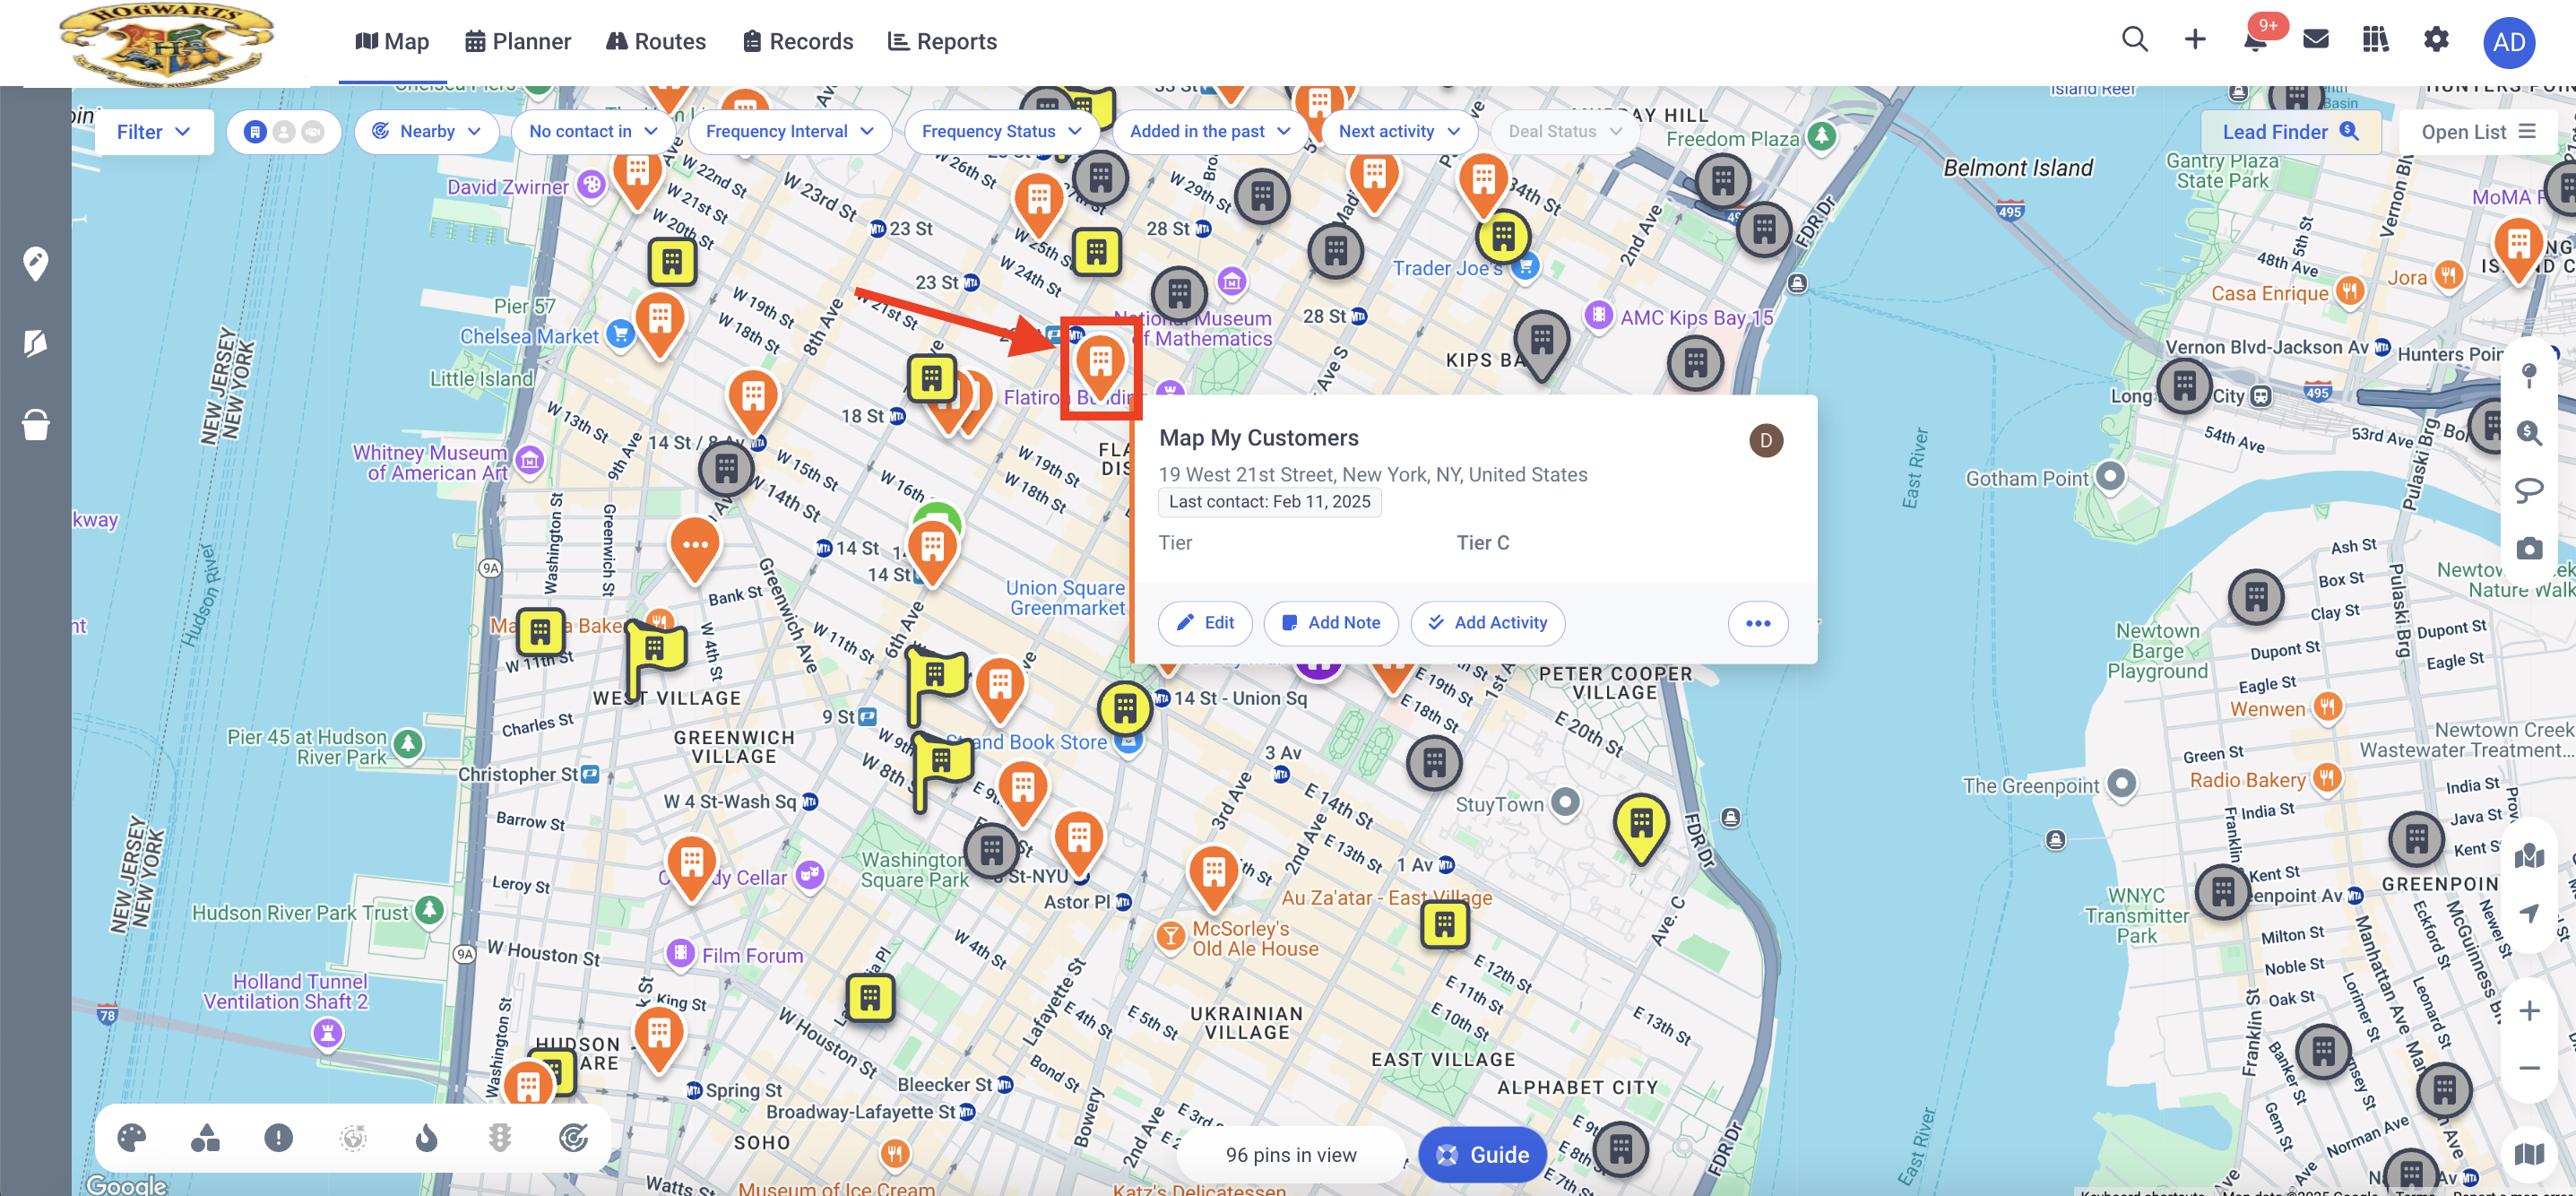The height and width of the screenshot is (1196, 2576).
Task: Click the Tier C value in popup
Action: pos(1482,543)
